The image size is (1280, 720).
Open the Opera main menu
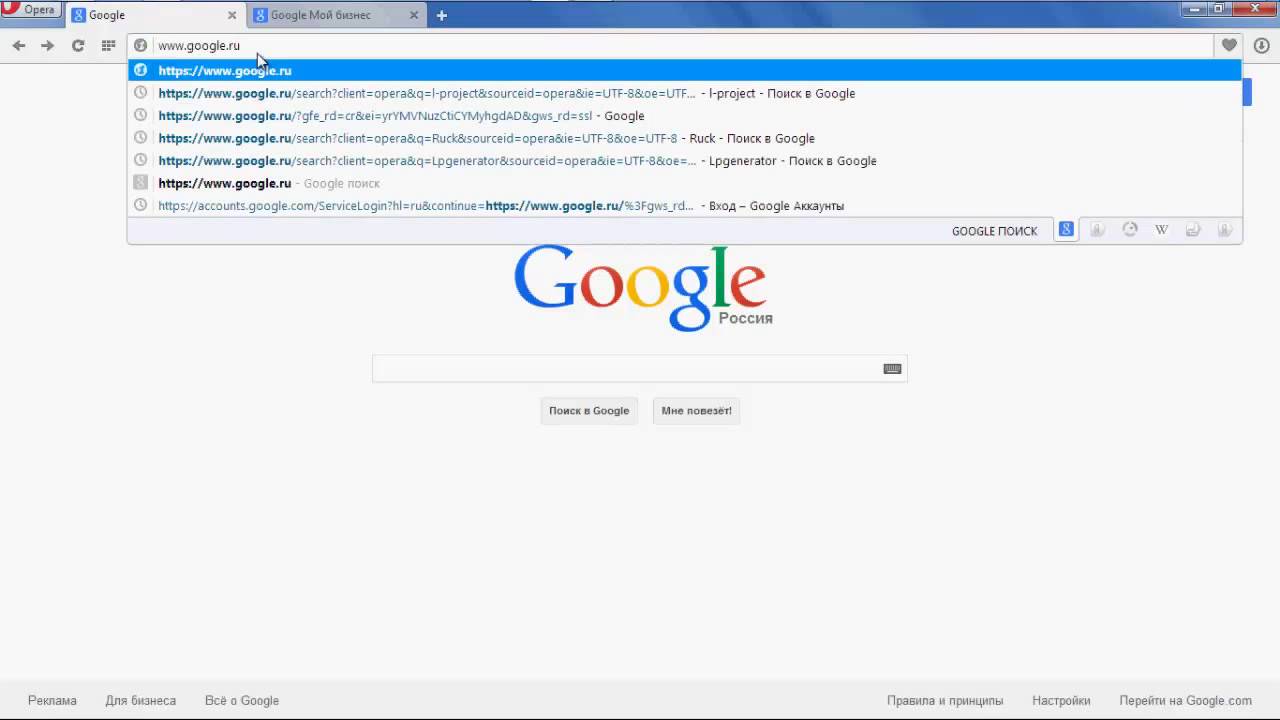coord(31,10)
